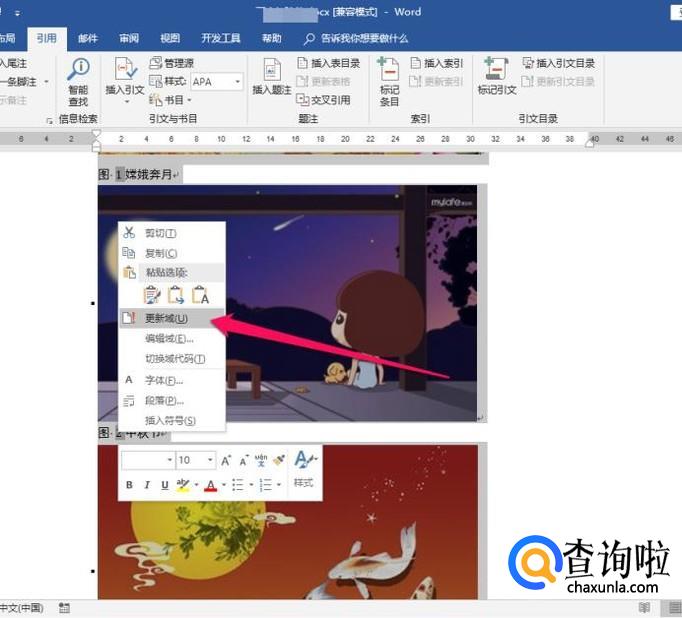This screenshot has height=618, width=682.
Task: Apply the yellow text highlight color
Action: pyautogui.click(x=183, y=484)
